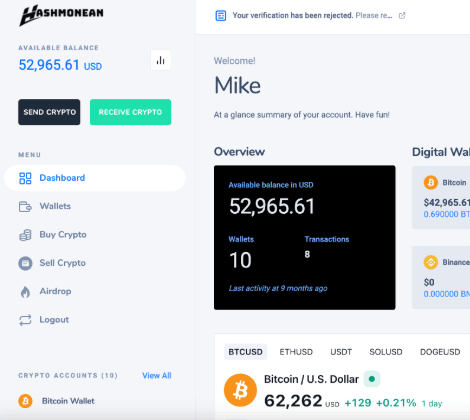Click the green market status dot indicator
This screenshot has height=420, width=470.
(372, 379)
